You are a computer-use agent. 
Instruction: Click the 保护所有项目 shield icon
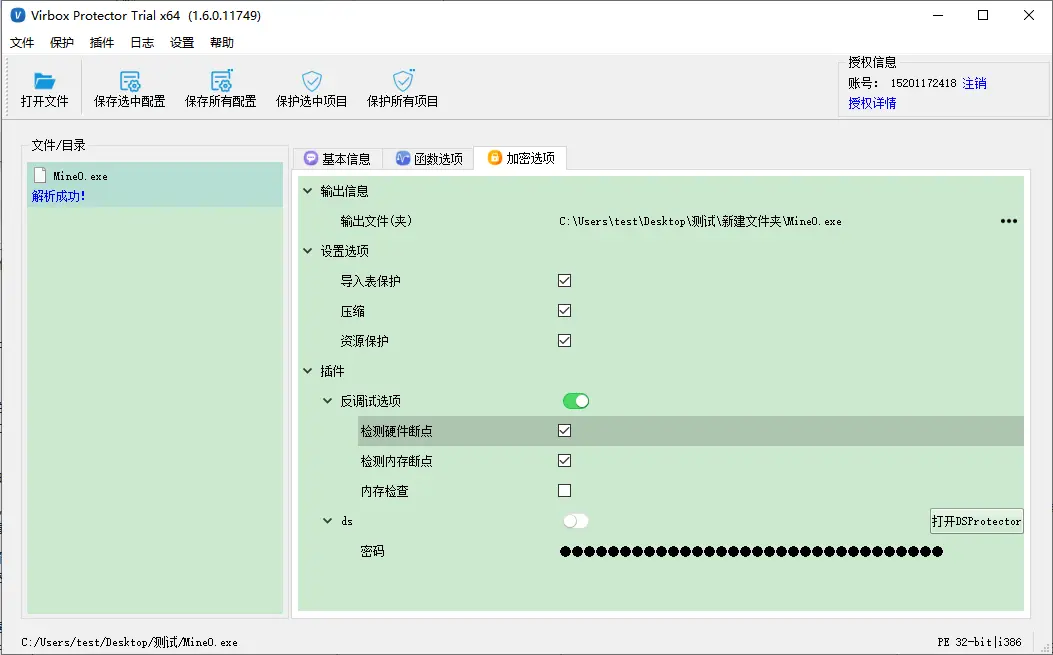403,81
